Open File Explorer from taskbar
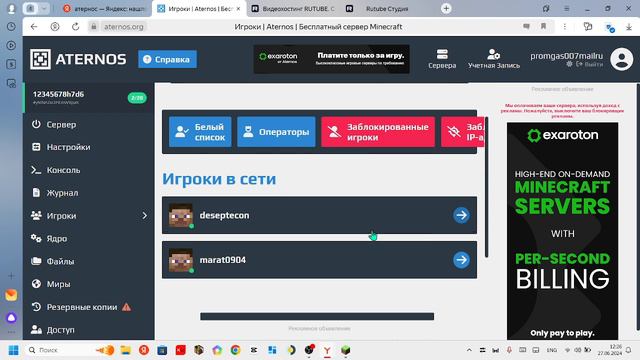 coord(126,350)
